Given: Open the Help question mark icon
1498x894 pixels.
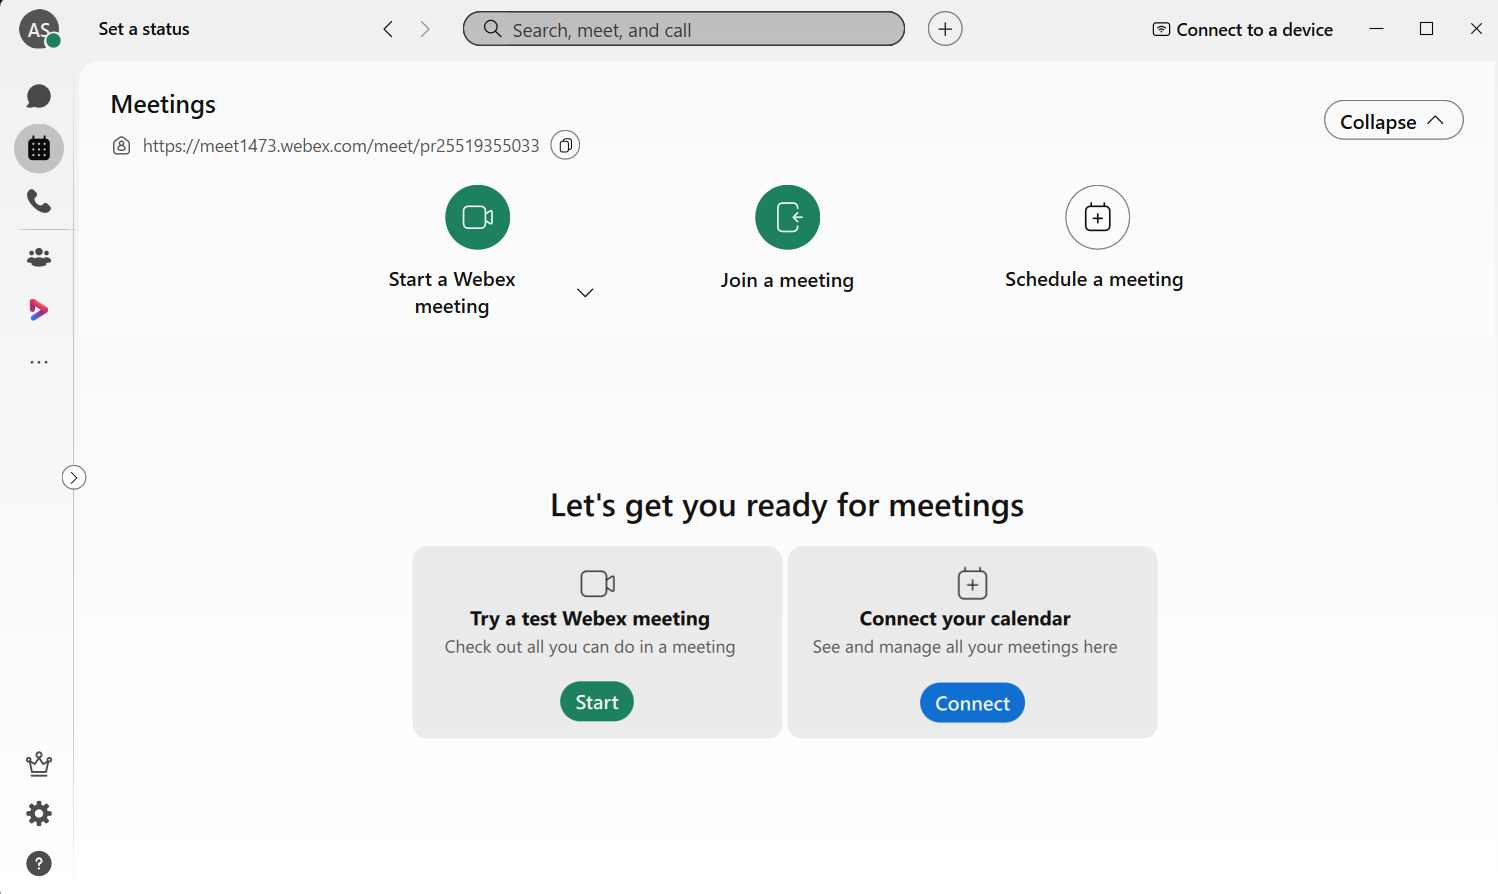Looking at the screenshot, I should click(38, 863).
